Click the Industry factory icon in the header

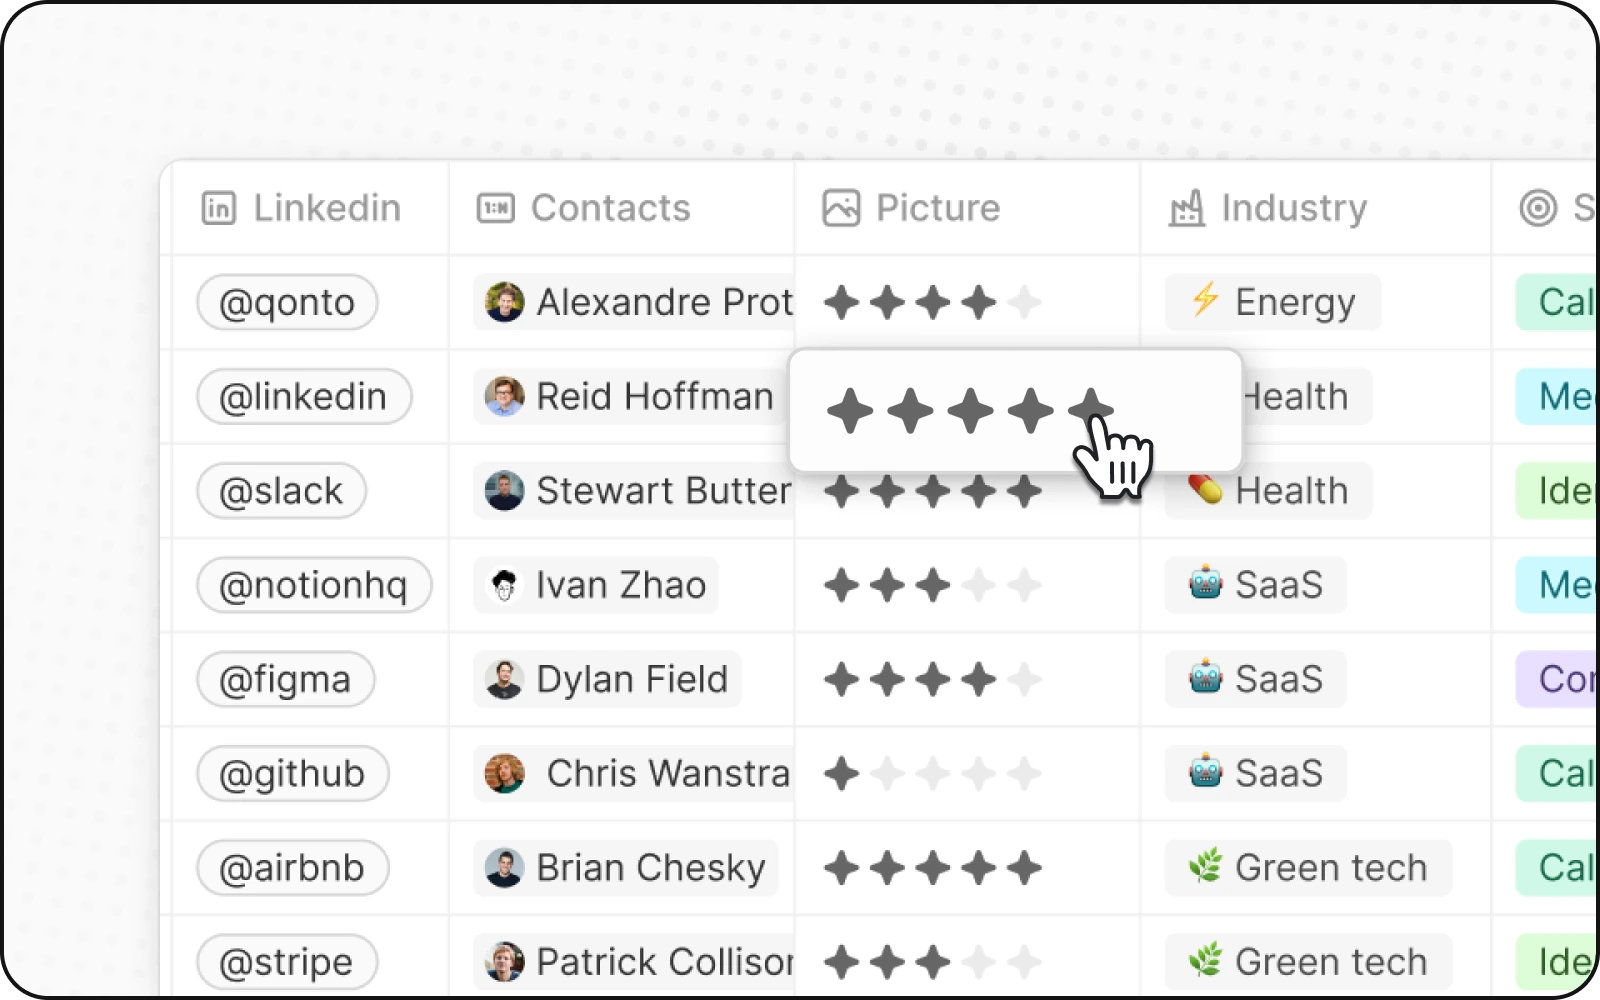tap(1186, 208)
